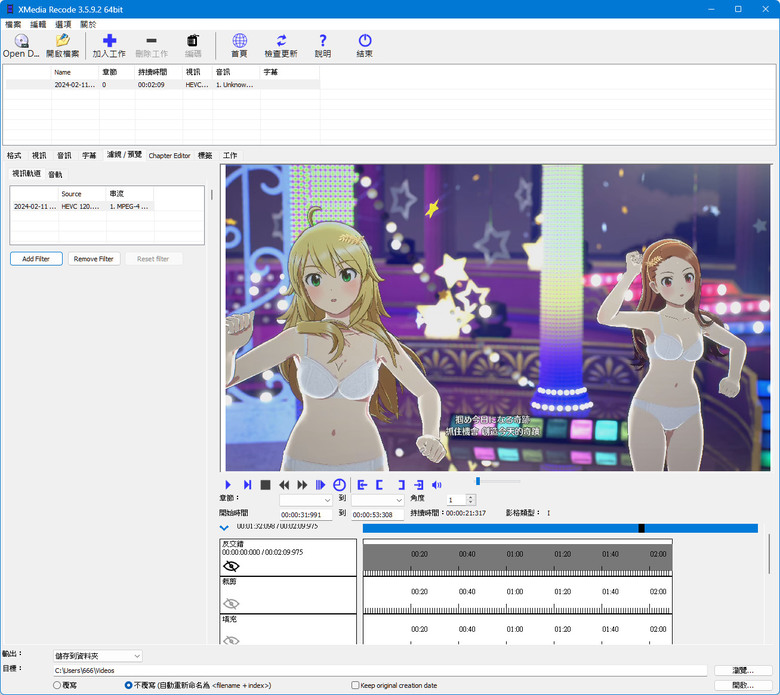Switch to the 音訊 tab
The height and width of the screenshot is (695, 780).
pyautogui.click(x=64, y=156)
